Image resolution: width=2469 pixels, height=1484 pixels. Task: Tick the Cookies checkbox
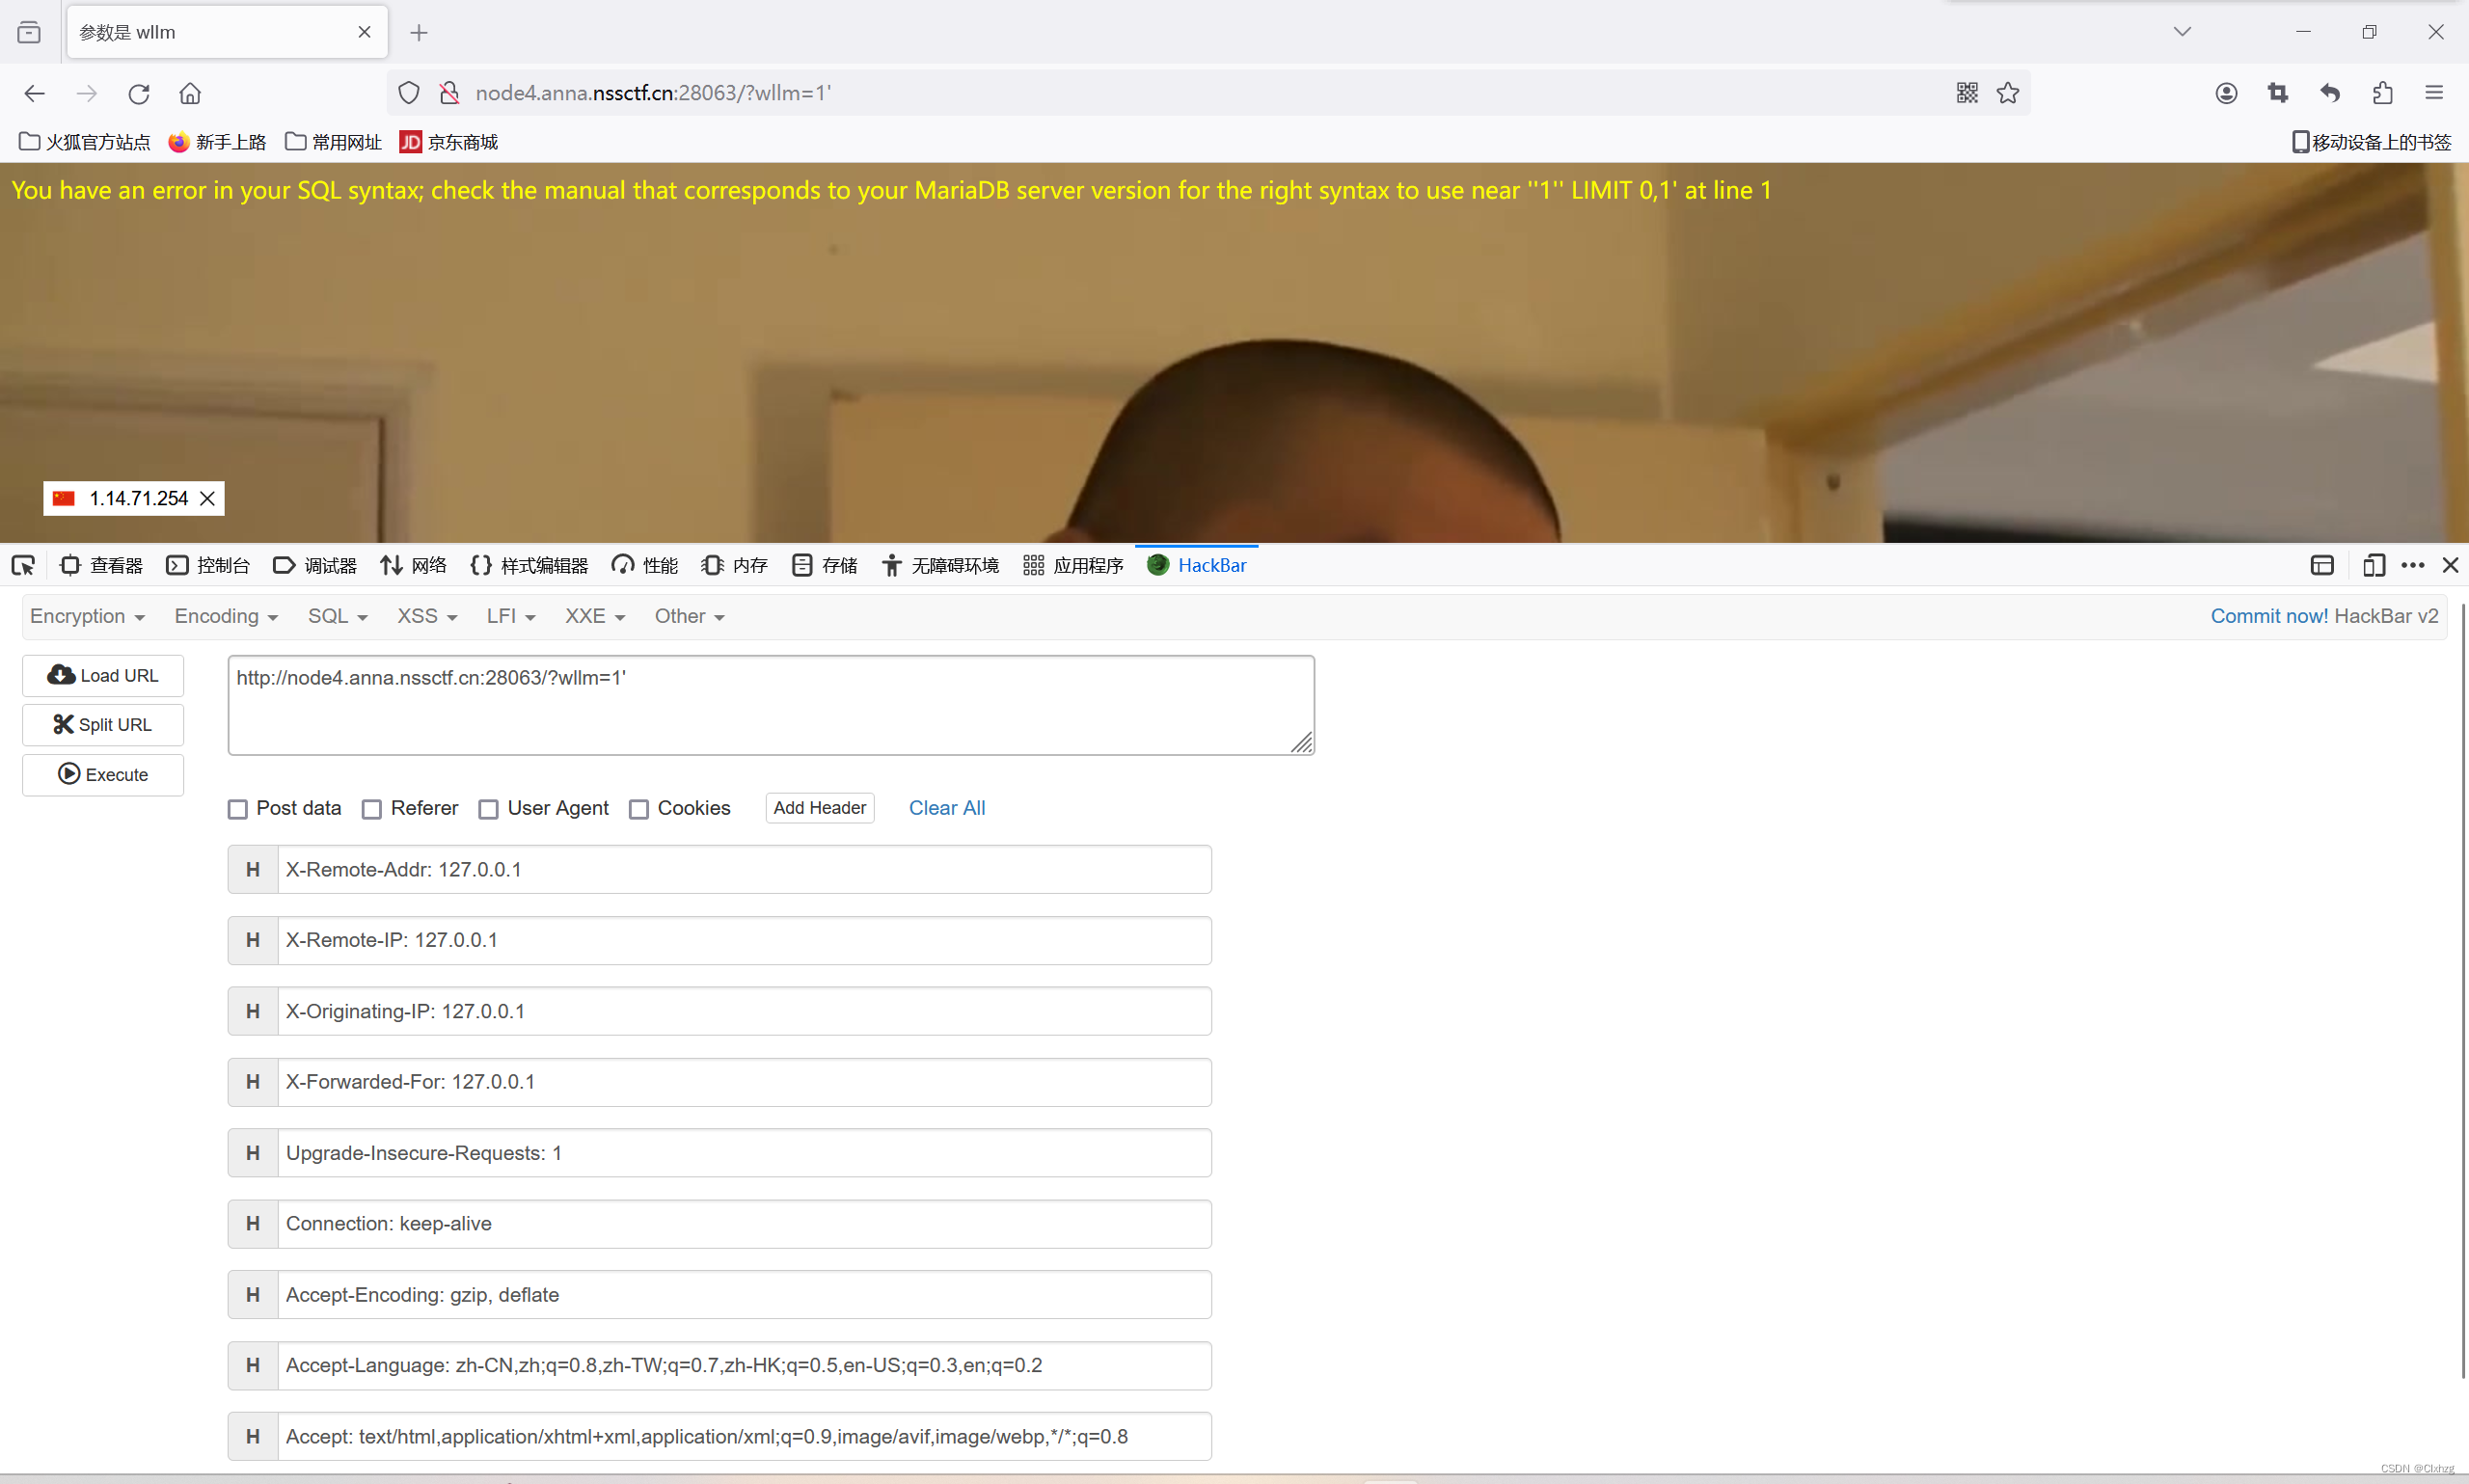(x=639, y=809)
